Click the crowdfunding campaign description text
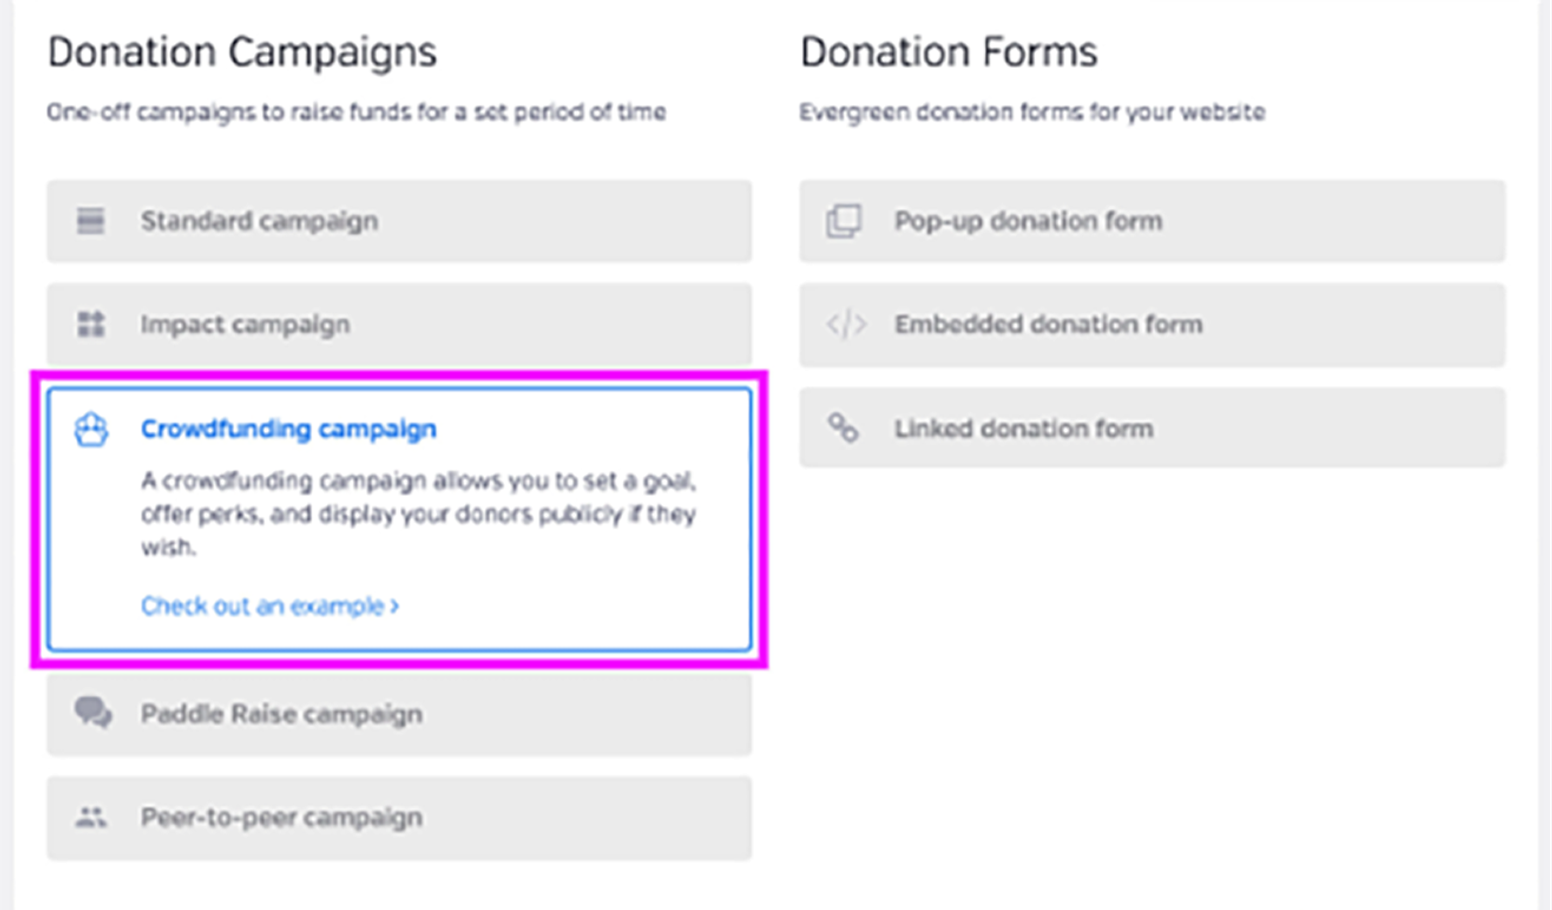The image size is (1552, 910). [419, 514]
